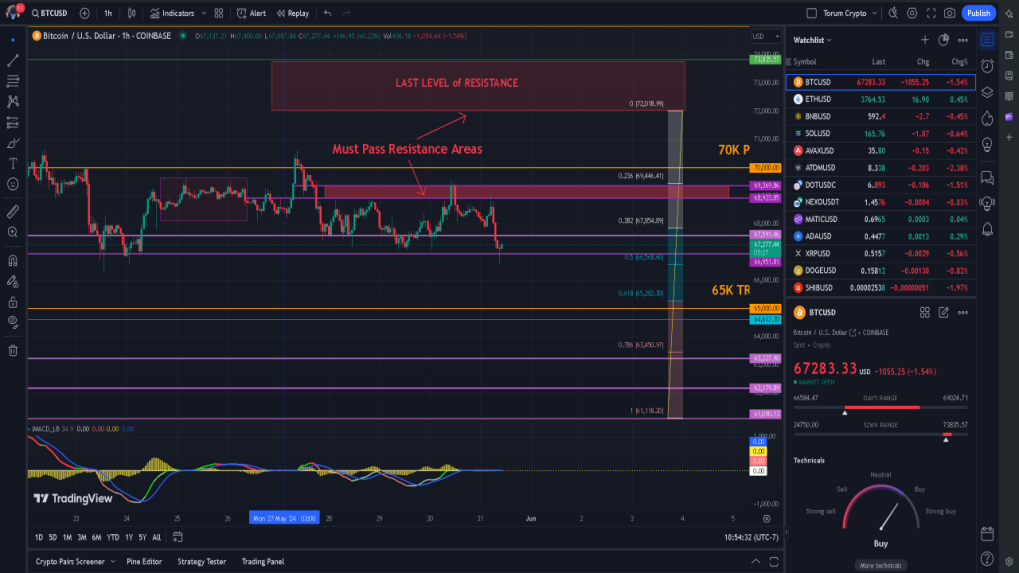
Task: Select the brush drawing tool
Action: click(13, 143)
